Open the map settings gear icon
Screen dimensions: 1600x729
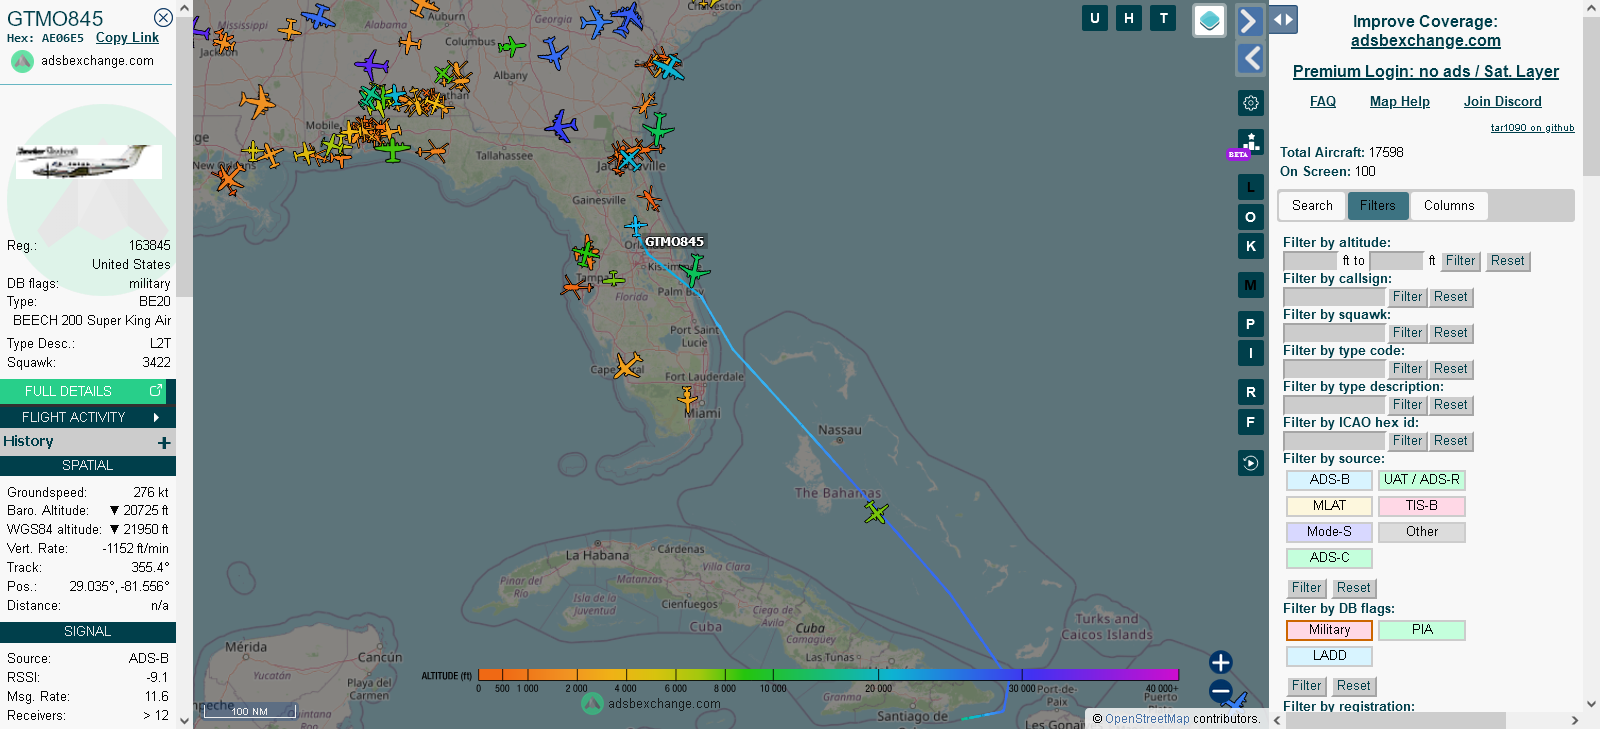[x=1251, y=103]
